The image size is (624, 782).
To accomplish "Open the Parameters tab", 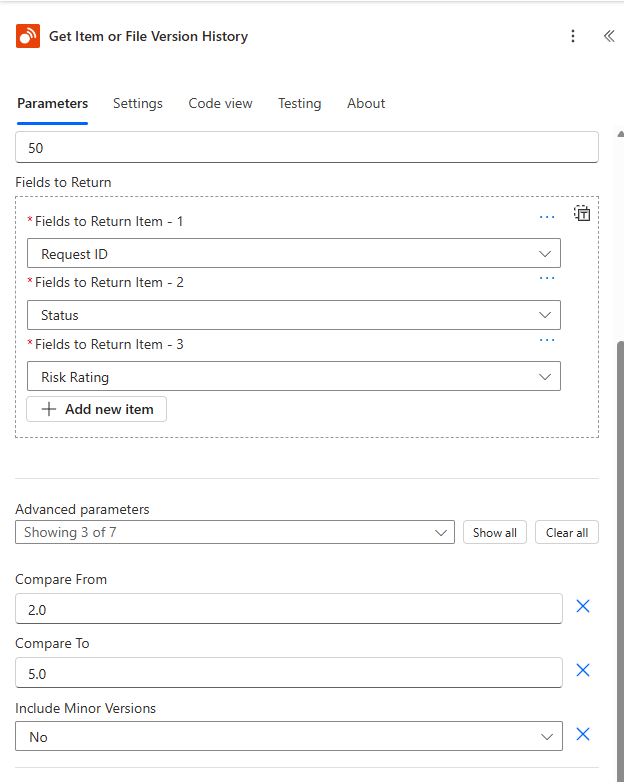I will pos(52,103).
